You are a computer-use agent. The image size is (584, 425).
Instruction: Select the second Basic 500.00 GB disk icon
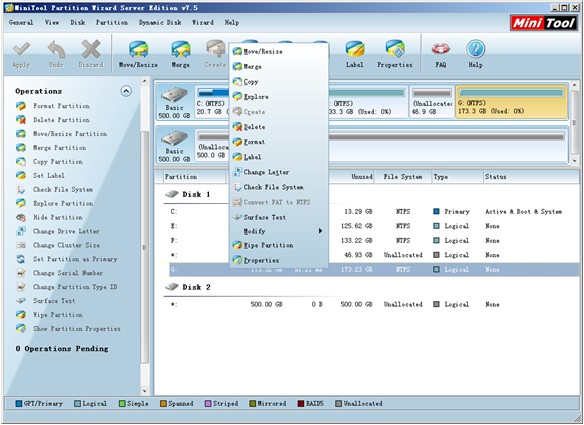[x=174, y=146]
